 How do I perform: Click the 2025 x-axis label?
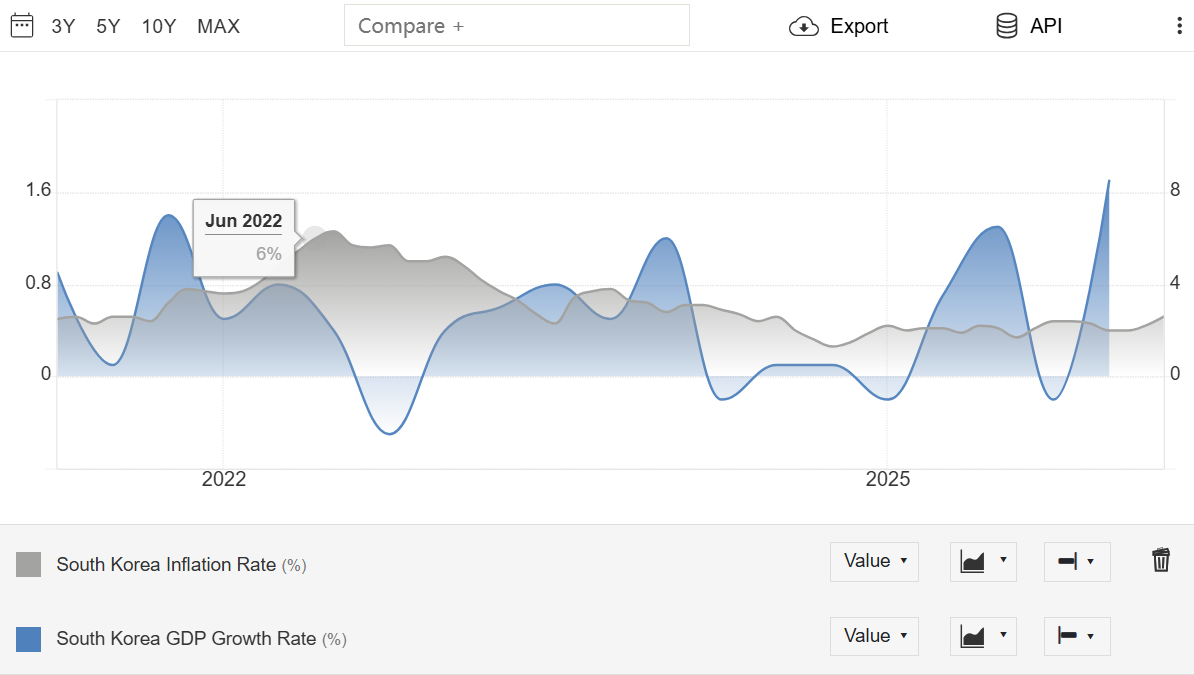tap(888, 478)
